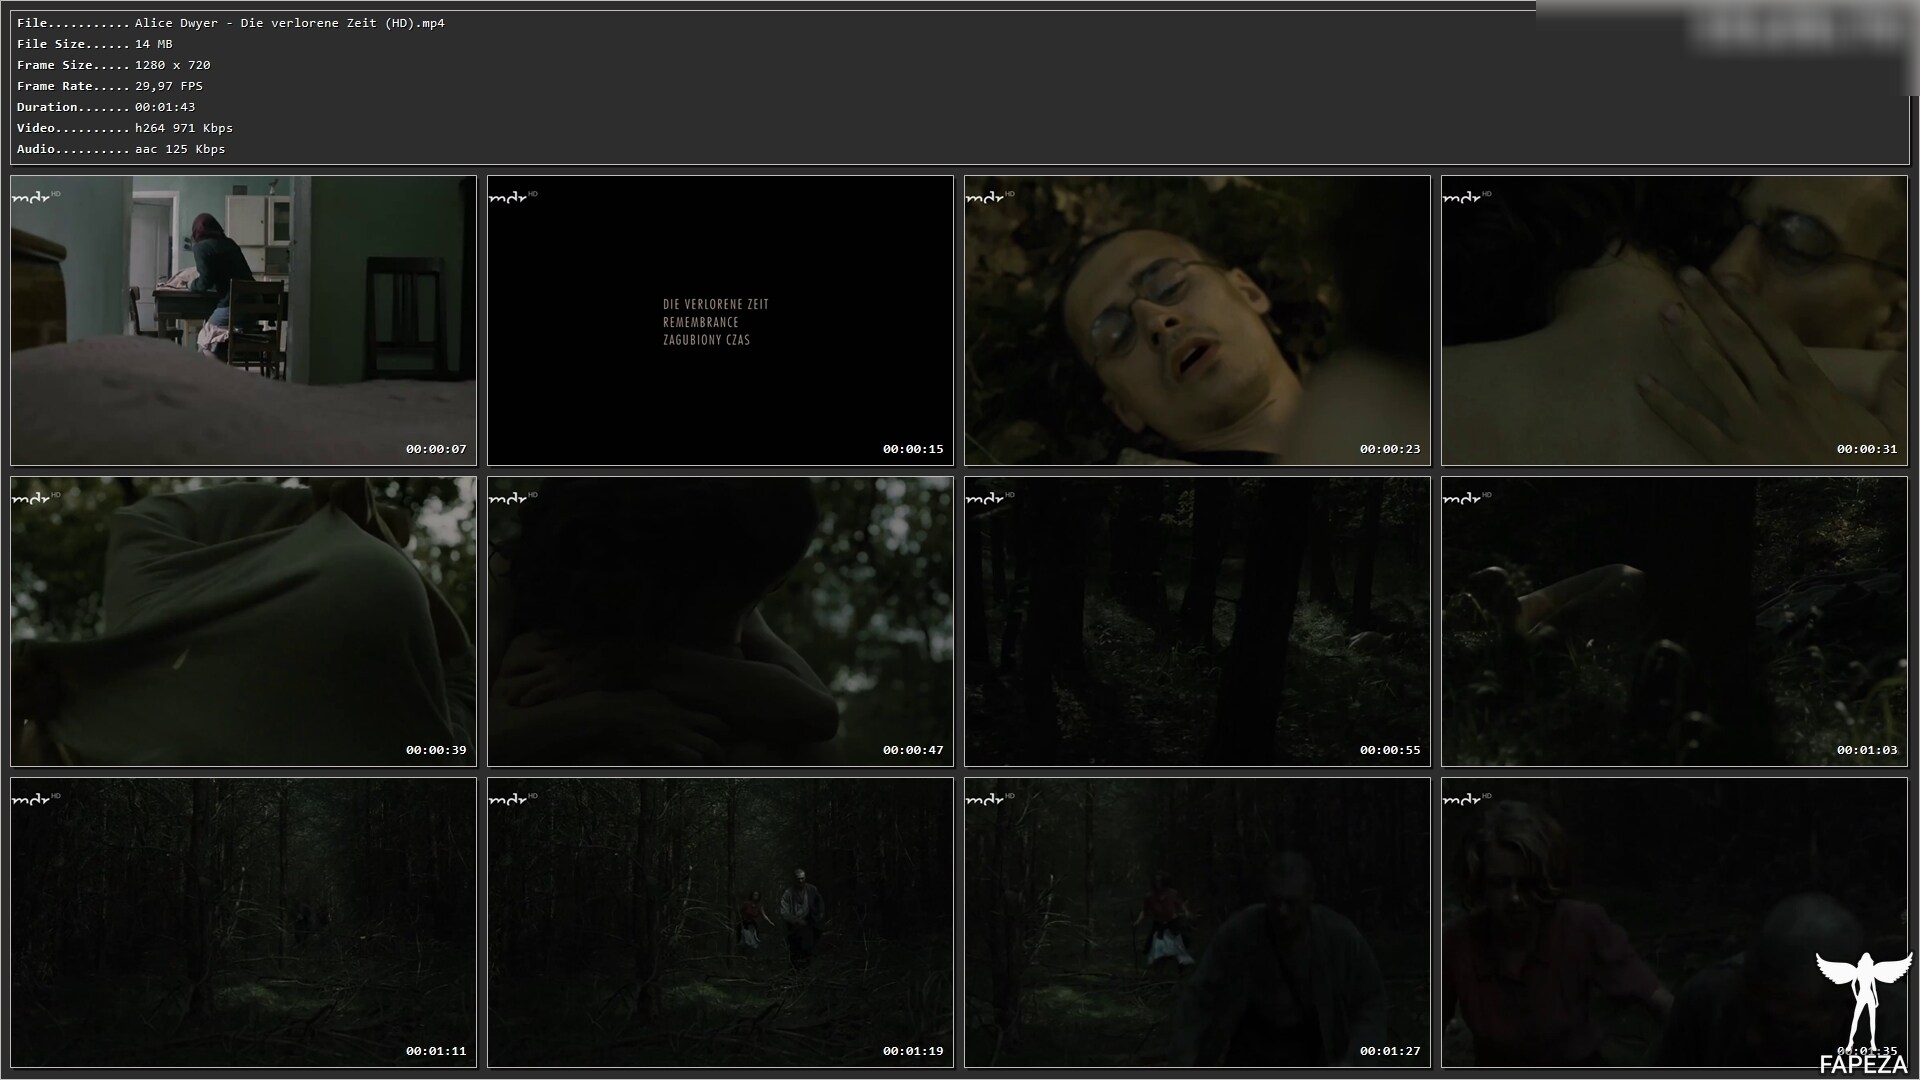Click the mdr HD logo in the 00:00:55 thumbnail
The height and width of the screenshot is (1080, 1920).
pos(990,498)
